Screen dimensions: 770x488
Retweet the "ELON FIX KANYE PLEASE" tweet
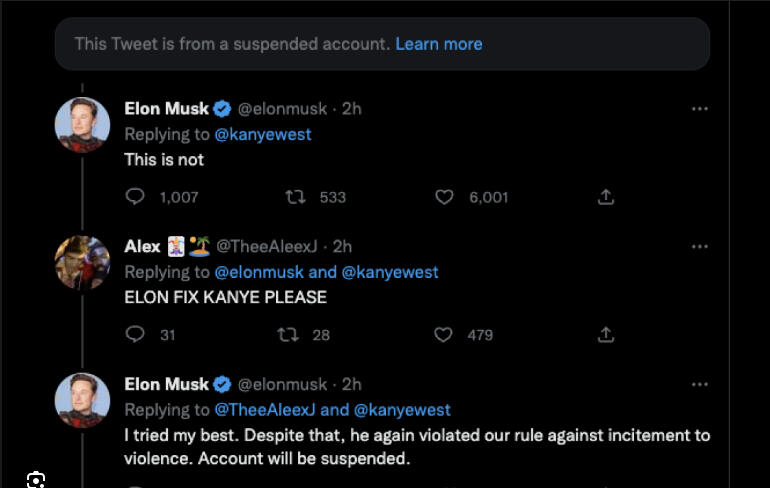pos(287,334)
